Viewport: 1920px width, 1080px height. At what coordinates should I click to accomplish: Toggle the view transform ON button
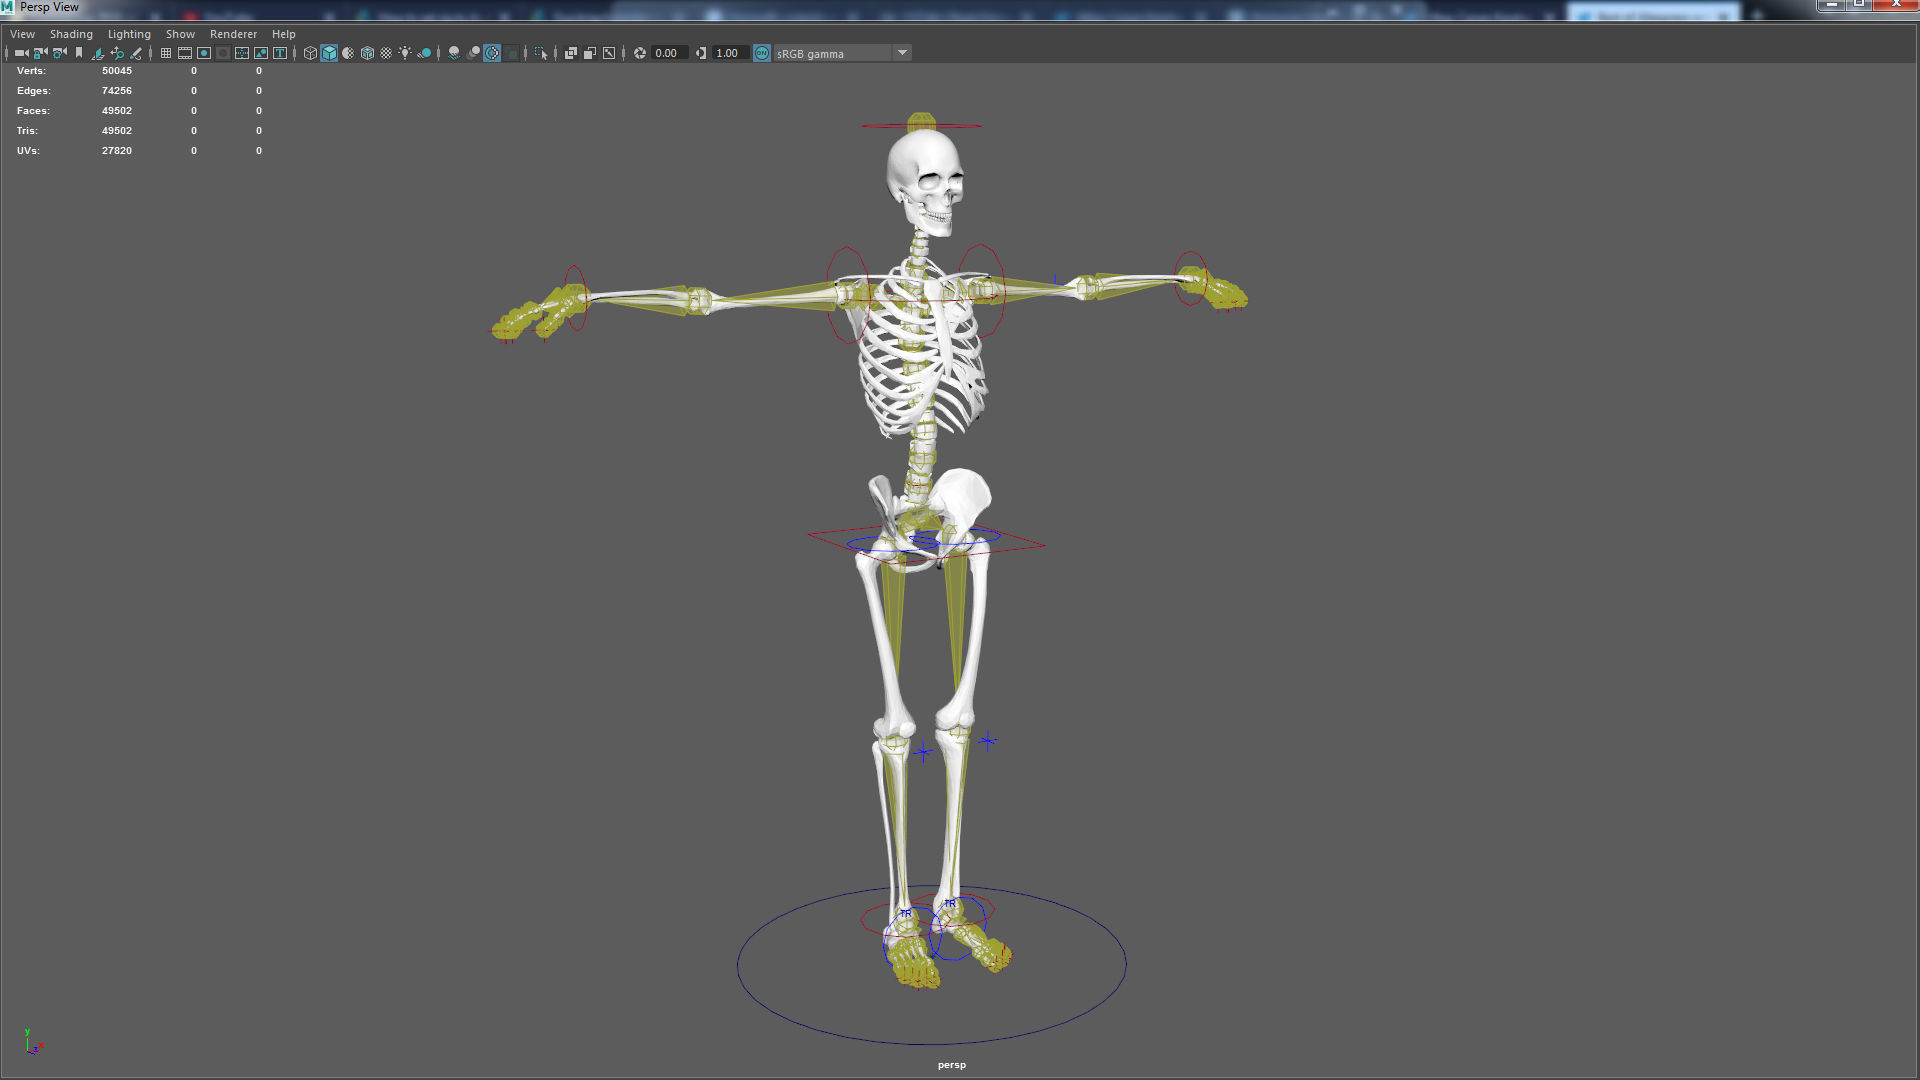click(762, 53)
